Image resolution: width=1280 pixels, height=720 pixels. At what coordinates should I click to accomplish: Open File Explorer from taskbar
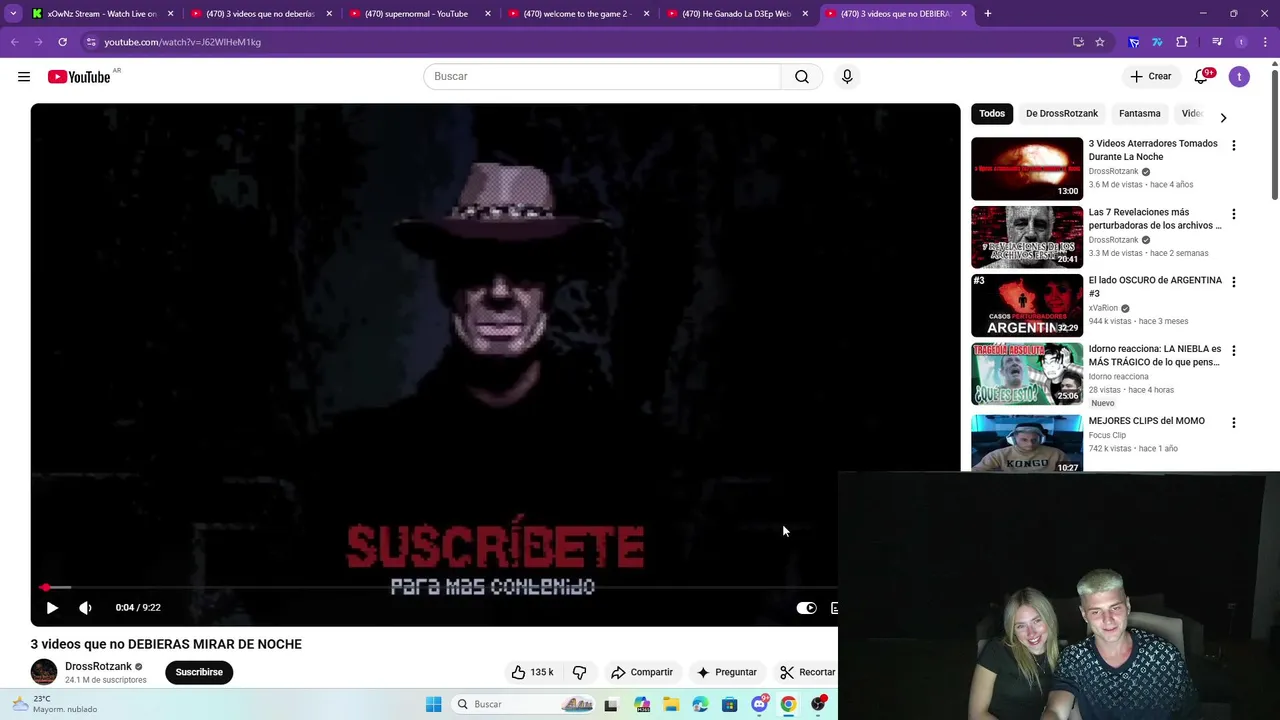click(671, 705)
